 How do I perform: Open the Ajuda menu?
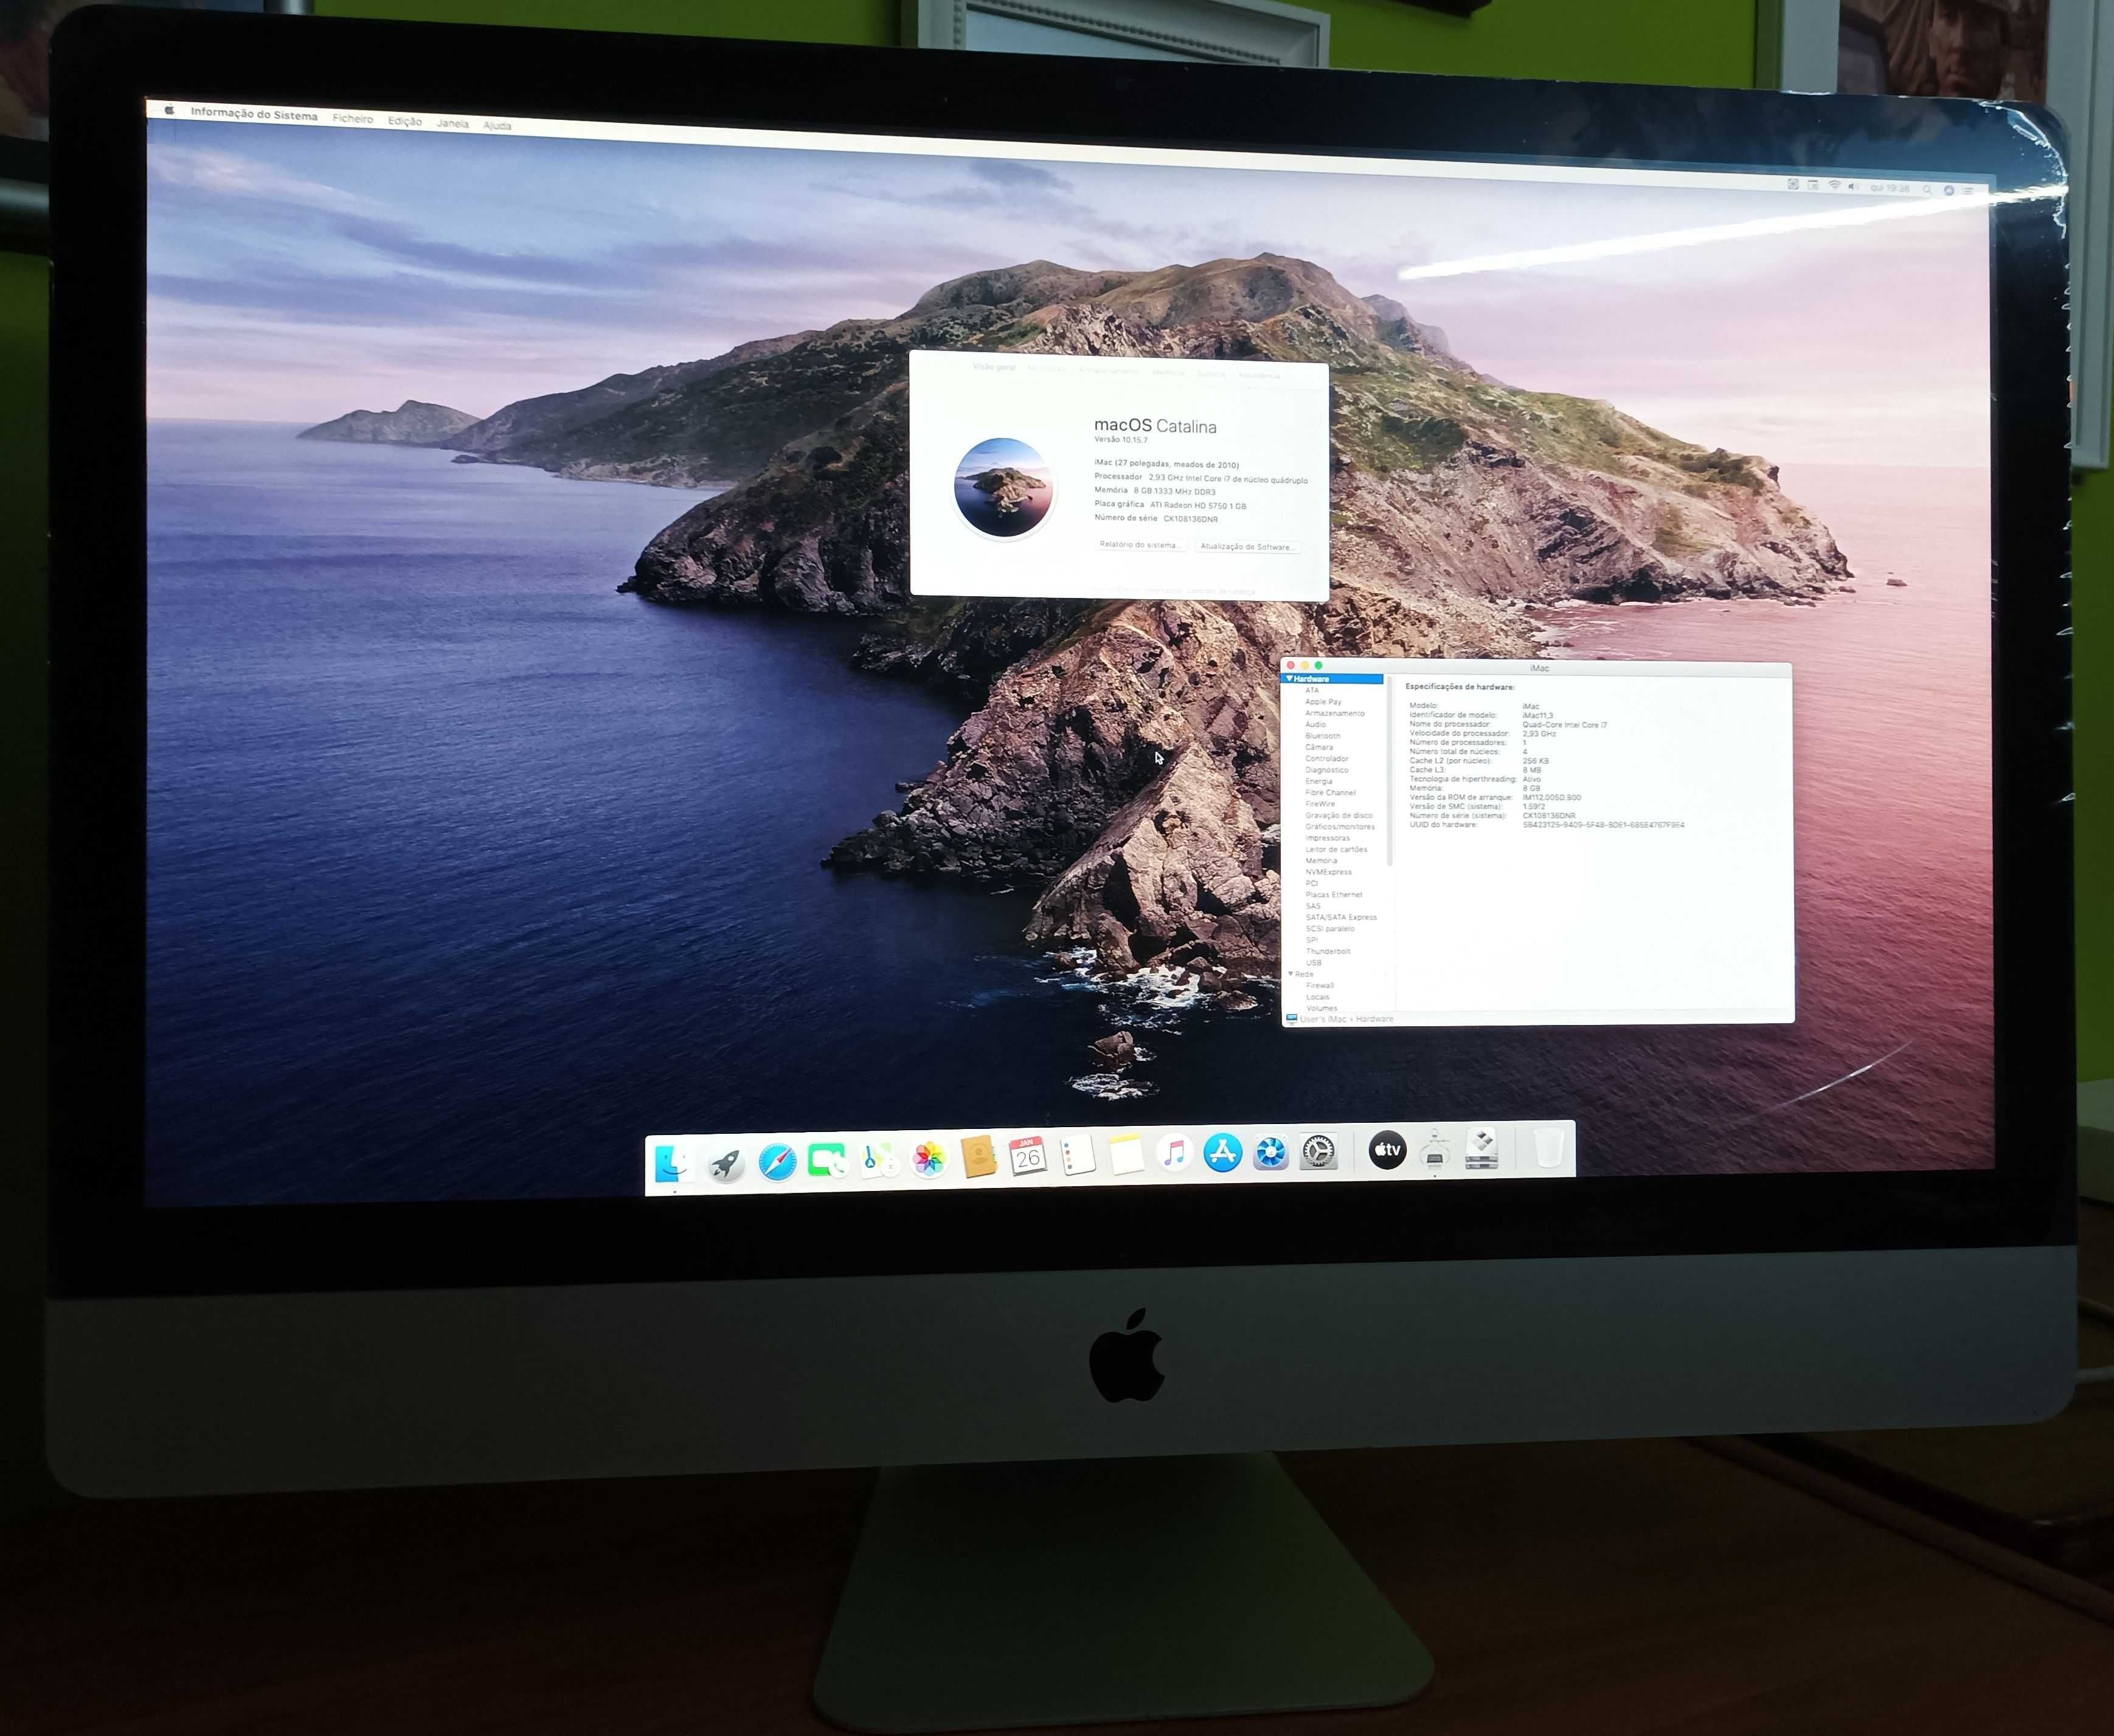pyautogui.click(x=497, y=125)
